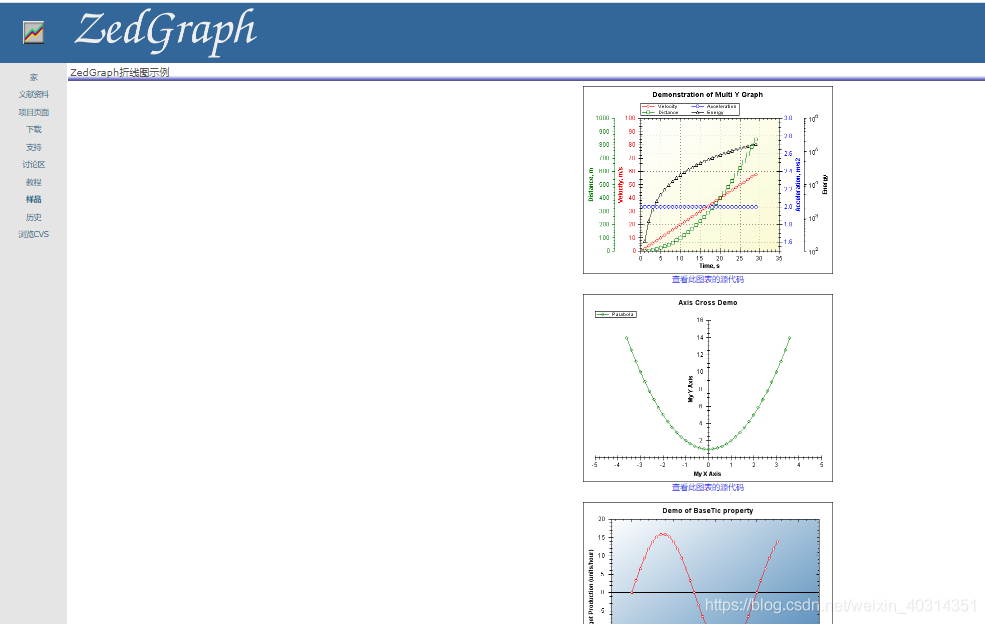This screenshot has width=985, height=624.
Task: View source code link under Multi Y Graph
Action: [707, 280]
